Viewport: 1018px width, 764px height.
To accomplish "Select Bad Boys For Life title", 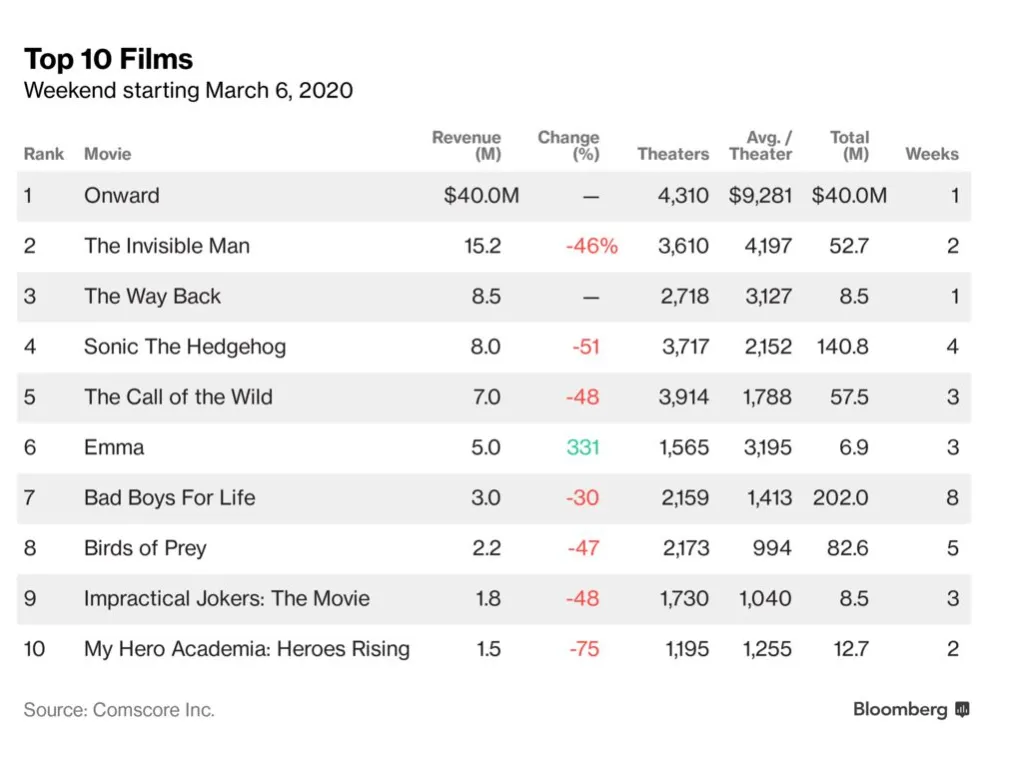I will [170, 498].
